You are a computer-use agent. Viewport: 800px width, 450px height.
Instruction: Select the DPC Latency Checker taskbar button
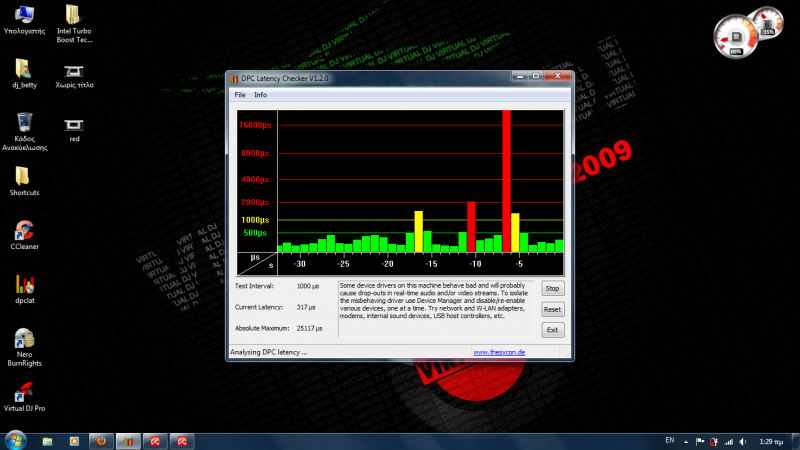click(128, 441)
